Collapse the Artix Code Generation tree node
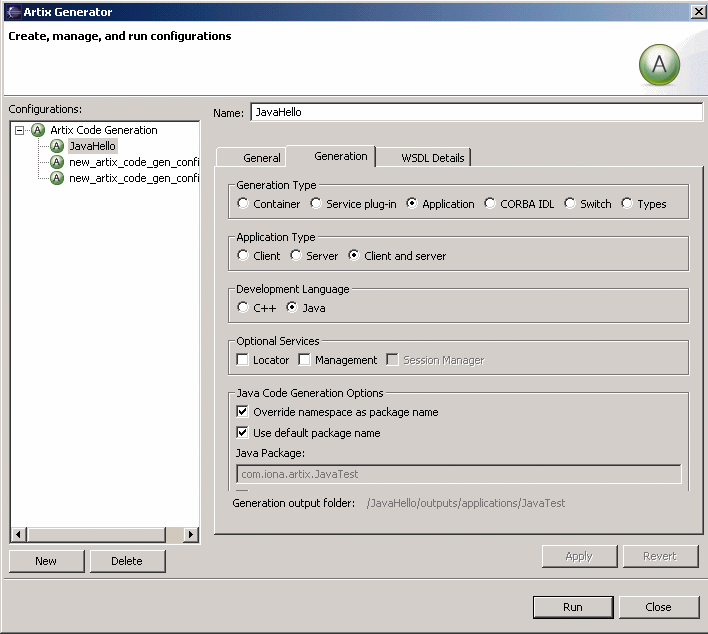708x634 pixels. tap(19, 131)
